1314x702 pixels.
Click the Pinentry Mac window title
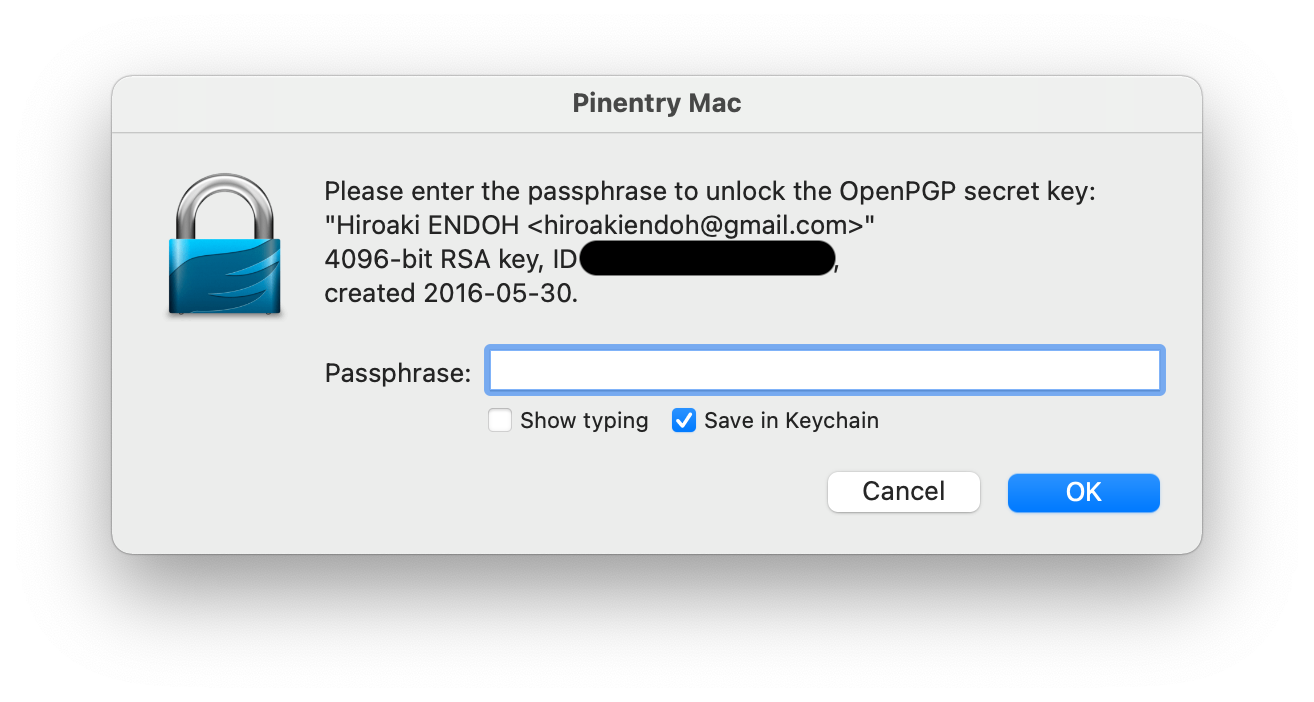click(x=656, y=103)
